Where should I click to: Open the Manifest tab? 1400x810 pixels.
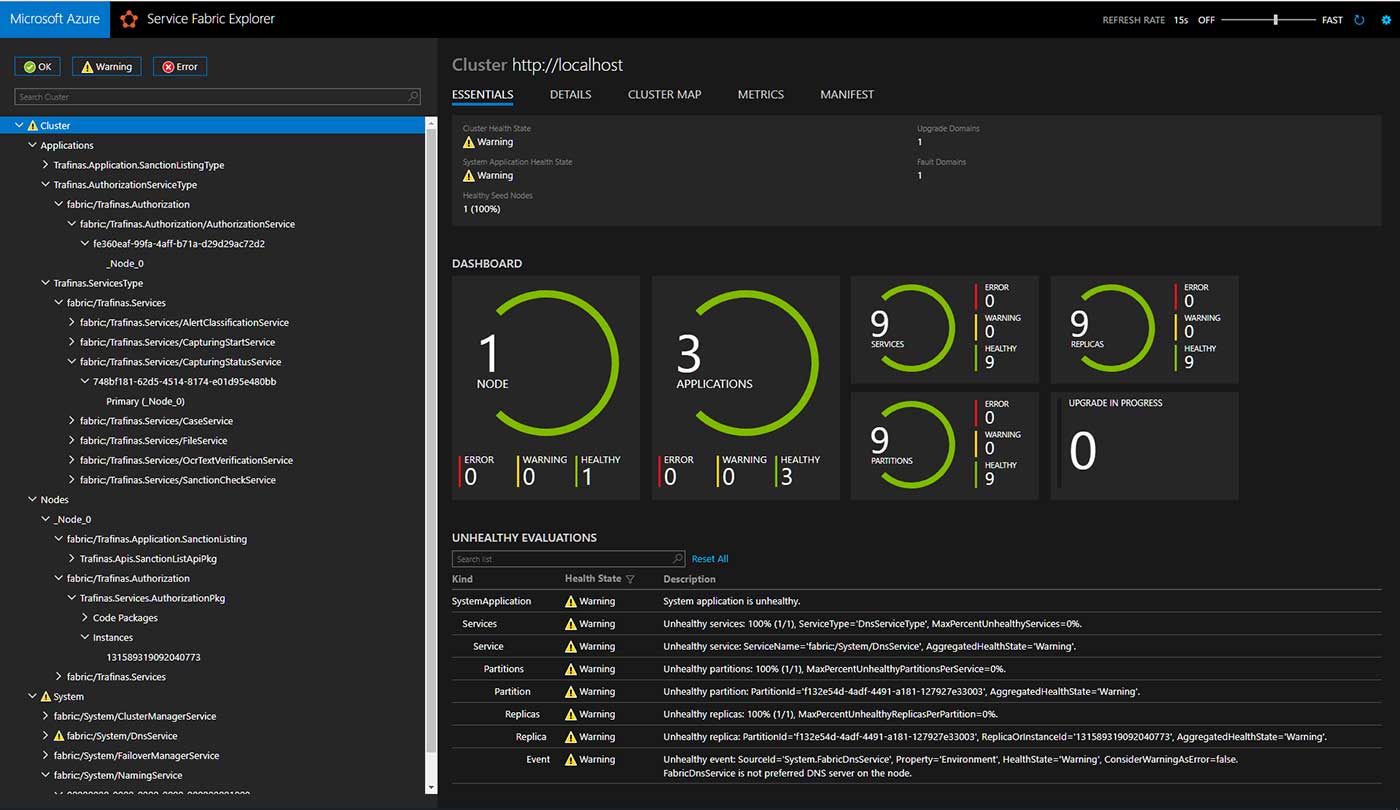(x=846, y=94)
